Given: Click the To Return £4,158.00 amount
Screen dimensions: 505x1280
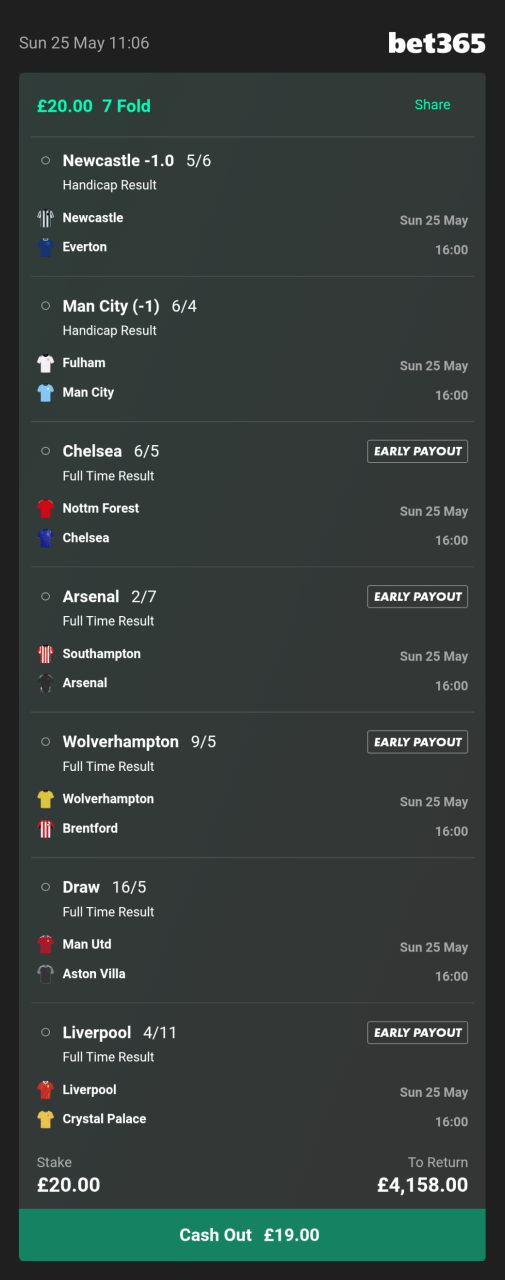Looking at the screenshot, I should [422, 1185].
